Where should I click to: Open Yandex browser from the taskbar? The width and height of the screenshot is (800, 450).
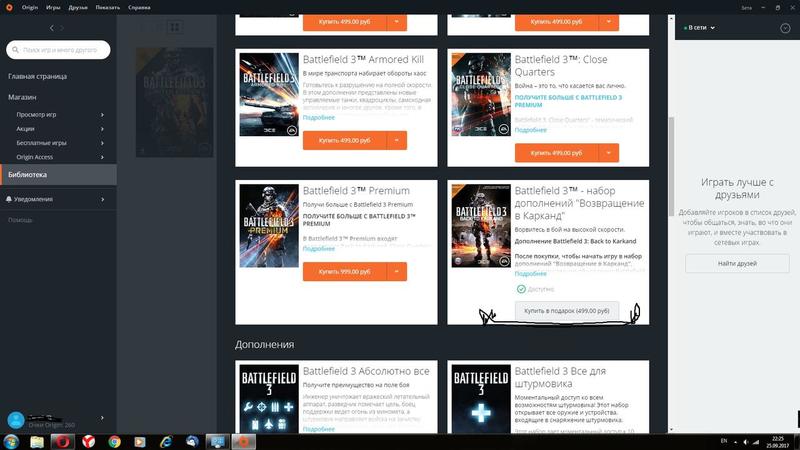click(x=89, y=442)
